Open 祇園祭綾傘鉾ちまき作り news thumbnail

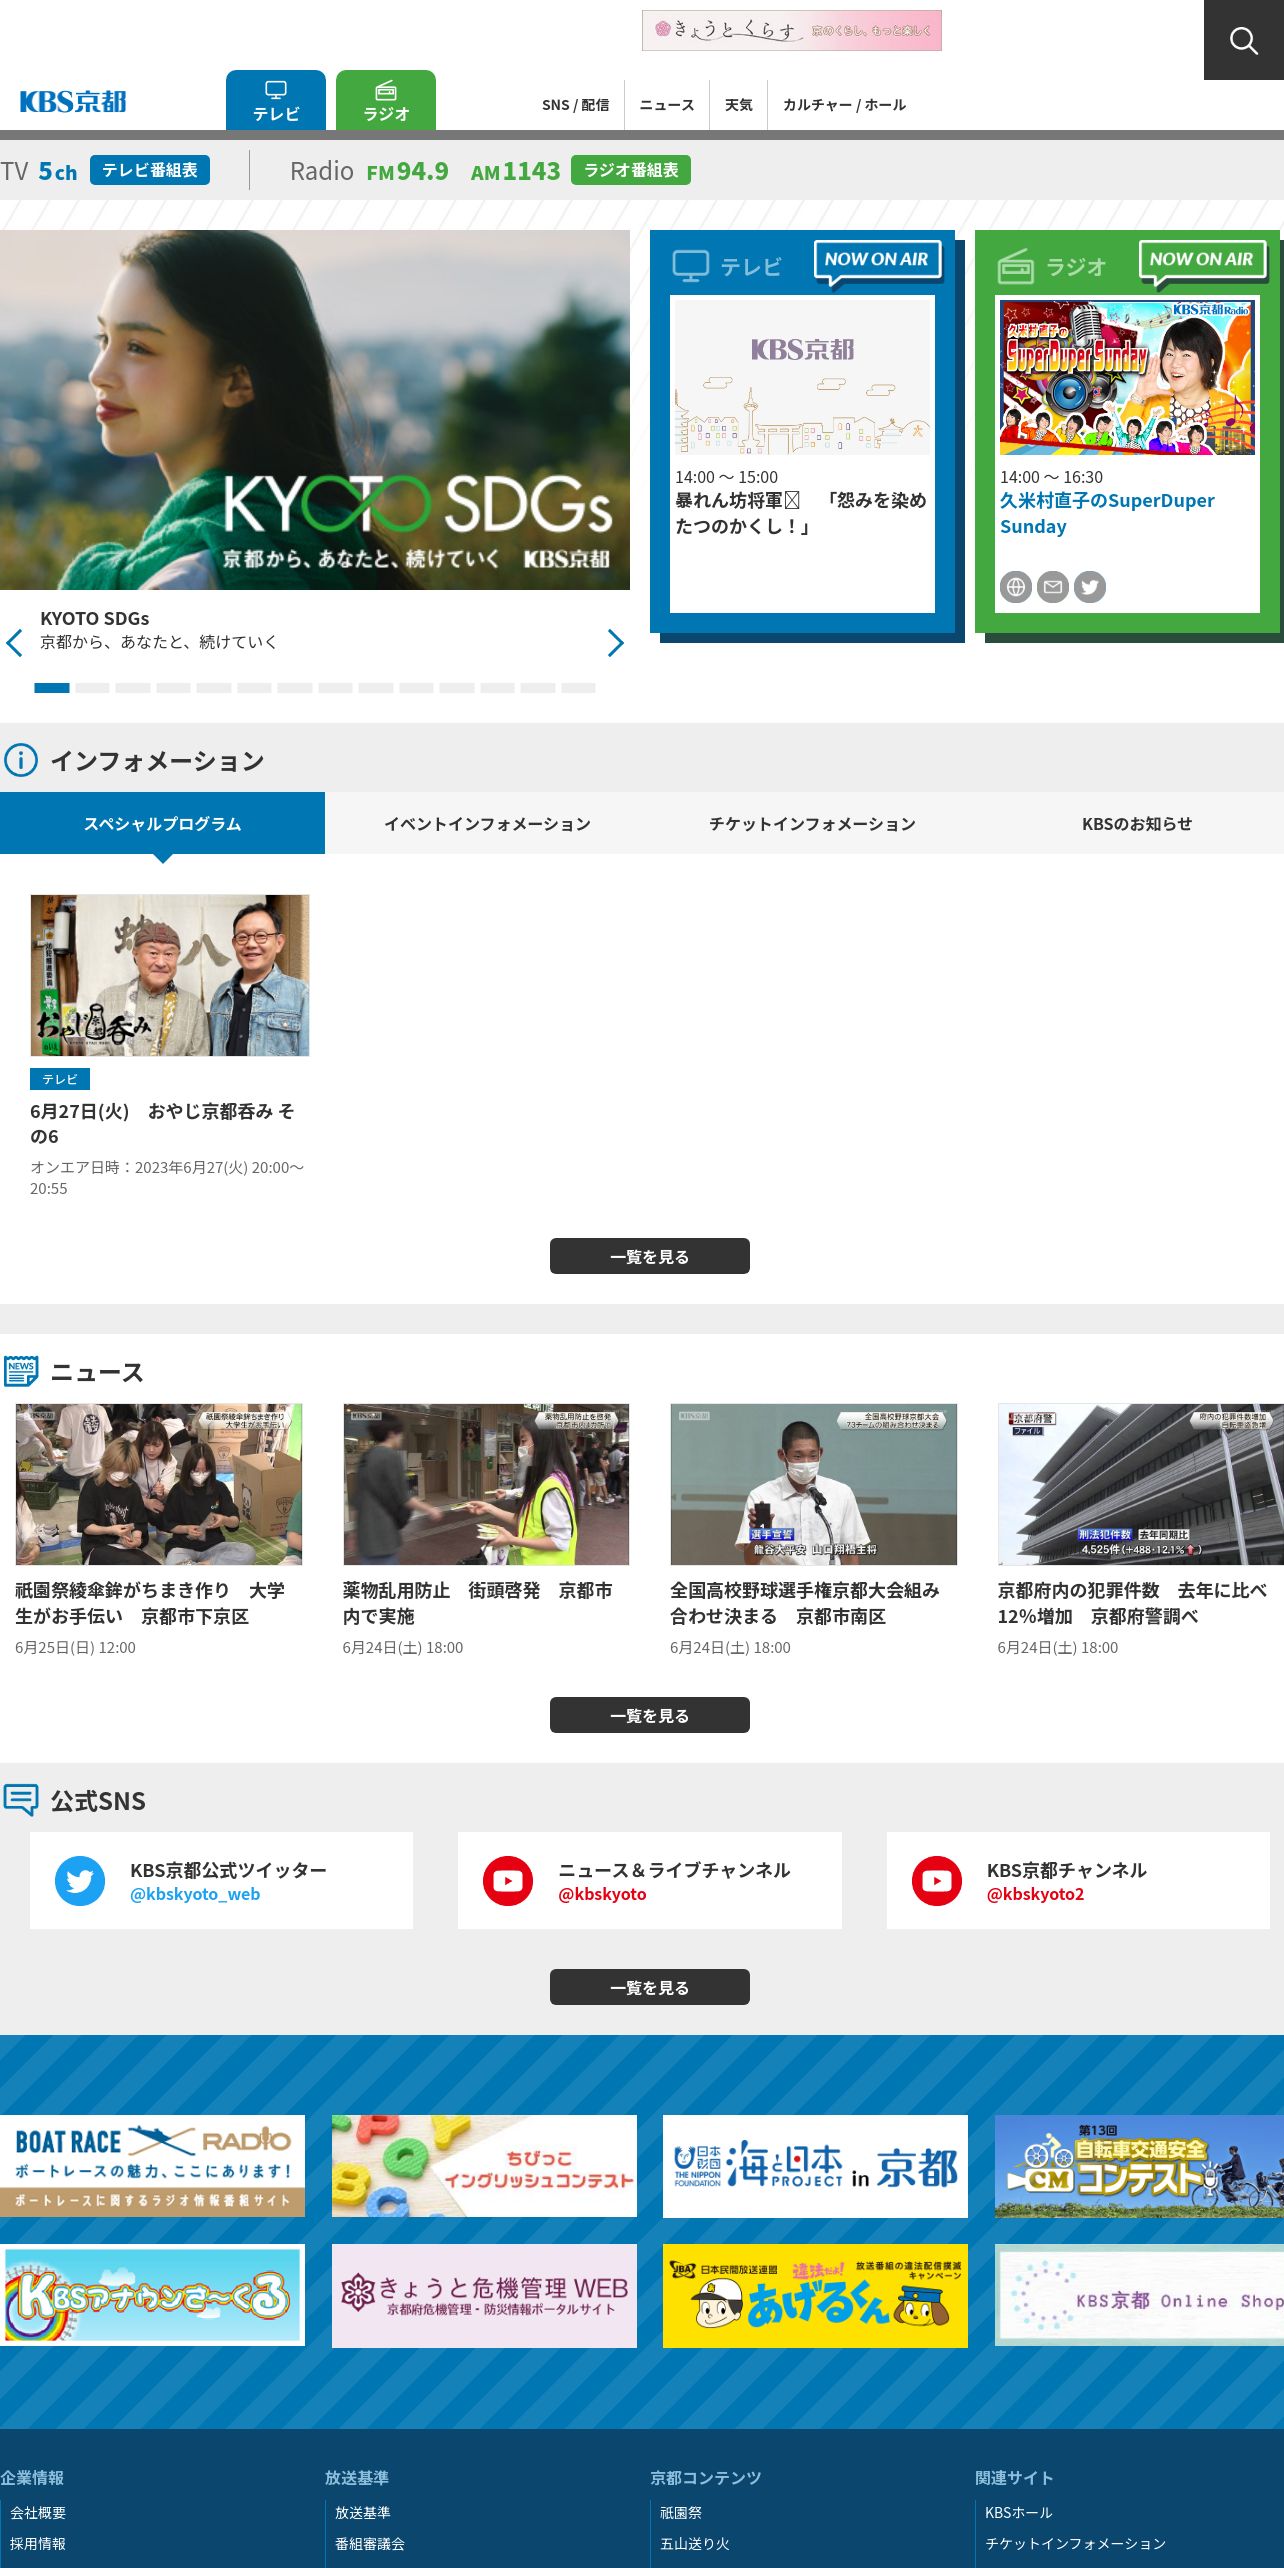pos(159,1484)
